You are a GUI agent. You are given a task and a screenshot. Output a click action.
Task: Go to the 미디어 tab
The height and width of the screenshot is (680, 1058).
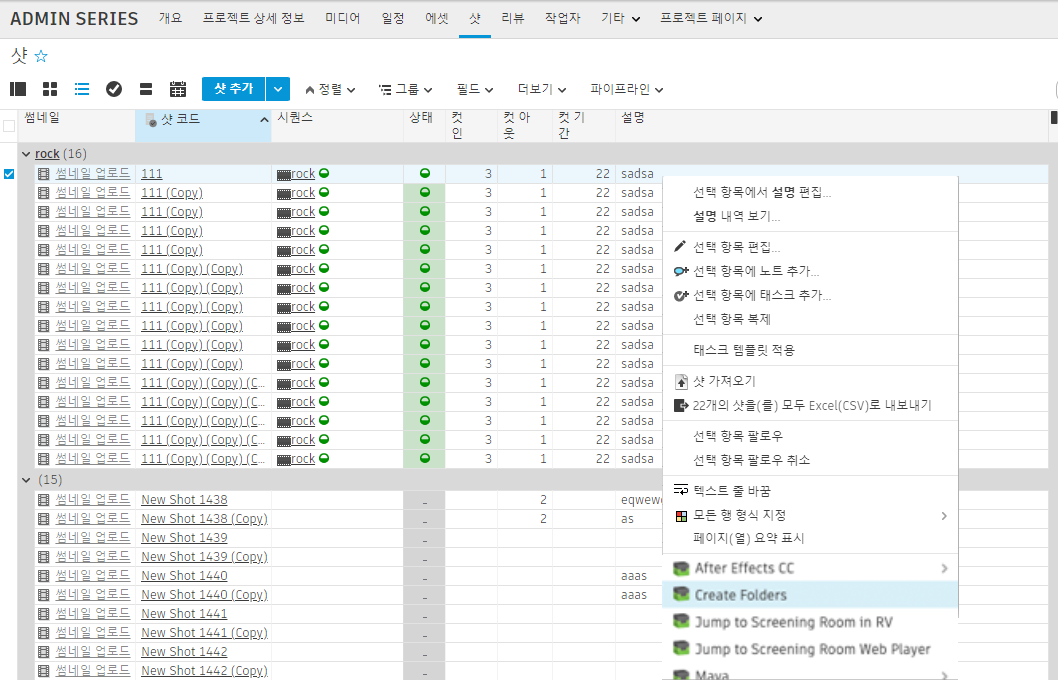[x=343, y=18]
